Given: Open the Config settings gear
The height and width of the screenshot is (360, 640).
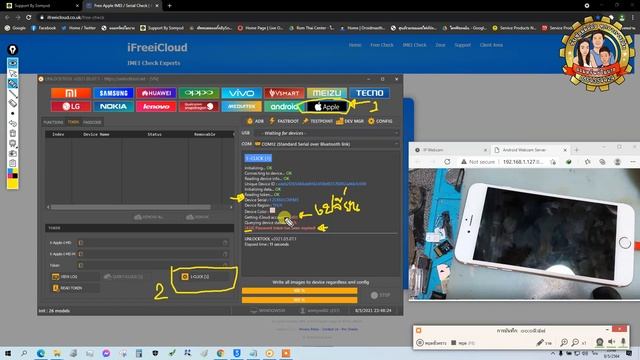Looking at the screenshot, I should 380,121.
